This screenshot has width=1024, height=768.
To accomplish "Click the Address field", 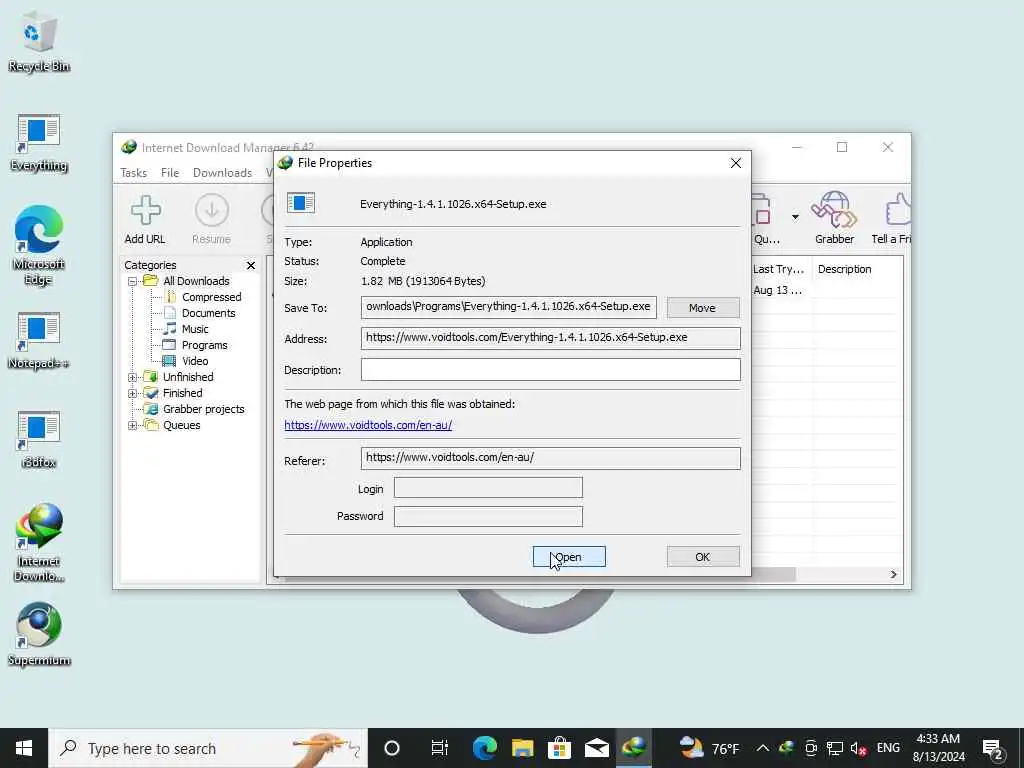I will point(551,338).
